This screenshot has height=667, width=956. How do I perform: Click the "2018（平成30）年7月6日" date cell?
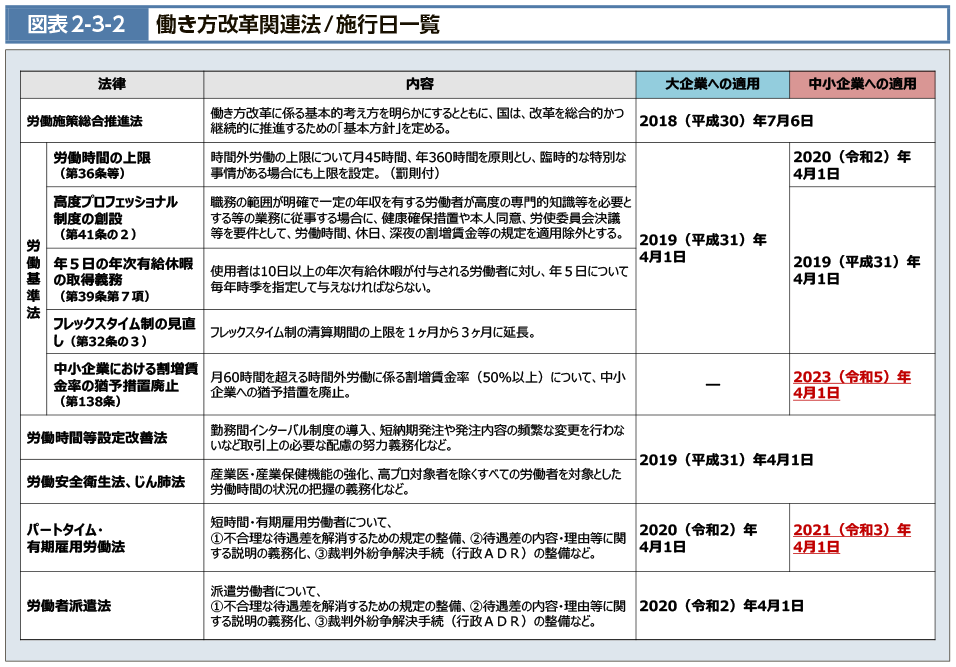point(726,121)
